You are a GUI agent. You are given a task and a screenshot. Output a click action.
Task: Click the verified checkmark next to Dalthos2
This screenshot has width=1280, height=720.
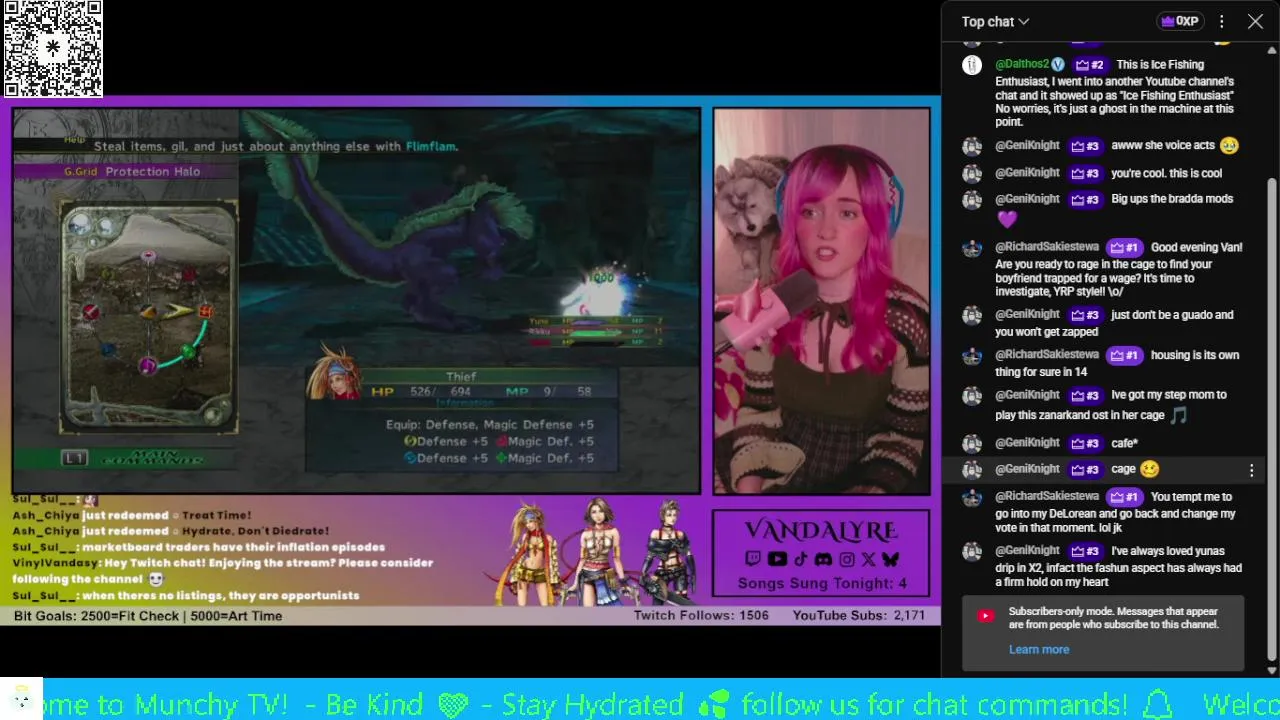coord(1058,65)
